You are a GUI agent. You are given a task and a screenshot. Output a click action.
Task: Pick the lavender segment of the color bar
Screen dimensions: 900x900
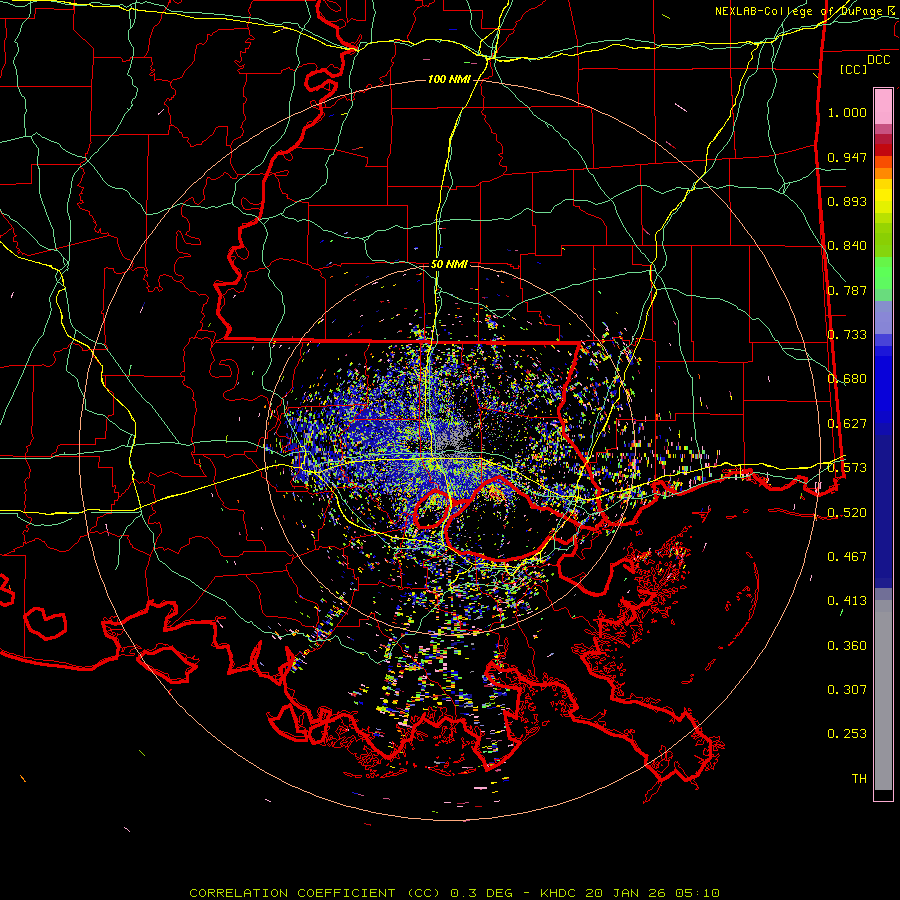pyautogui.click(x=883, y=317)
